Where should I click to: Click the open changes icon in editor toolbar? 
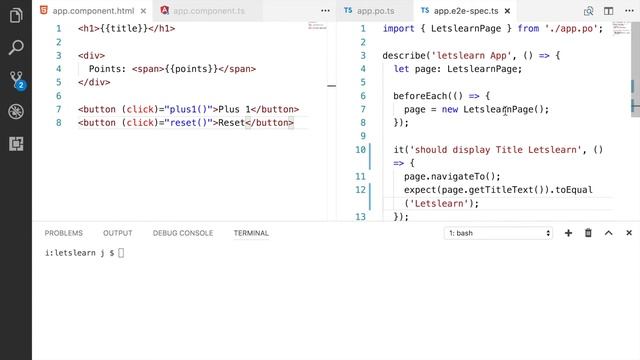(x=588, y=11)
